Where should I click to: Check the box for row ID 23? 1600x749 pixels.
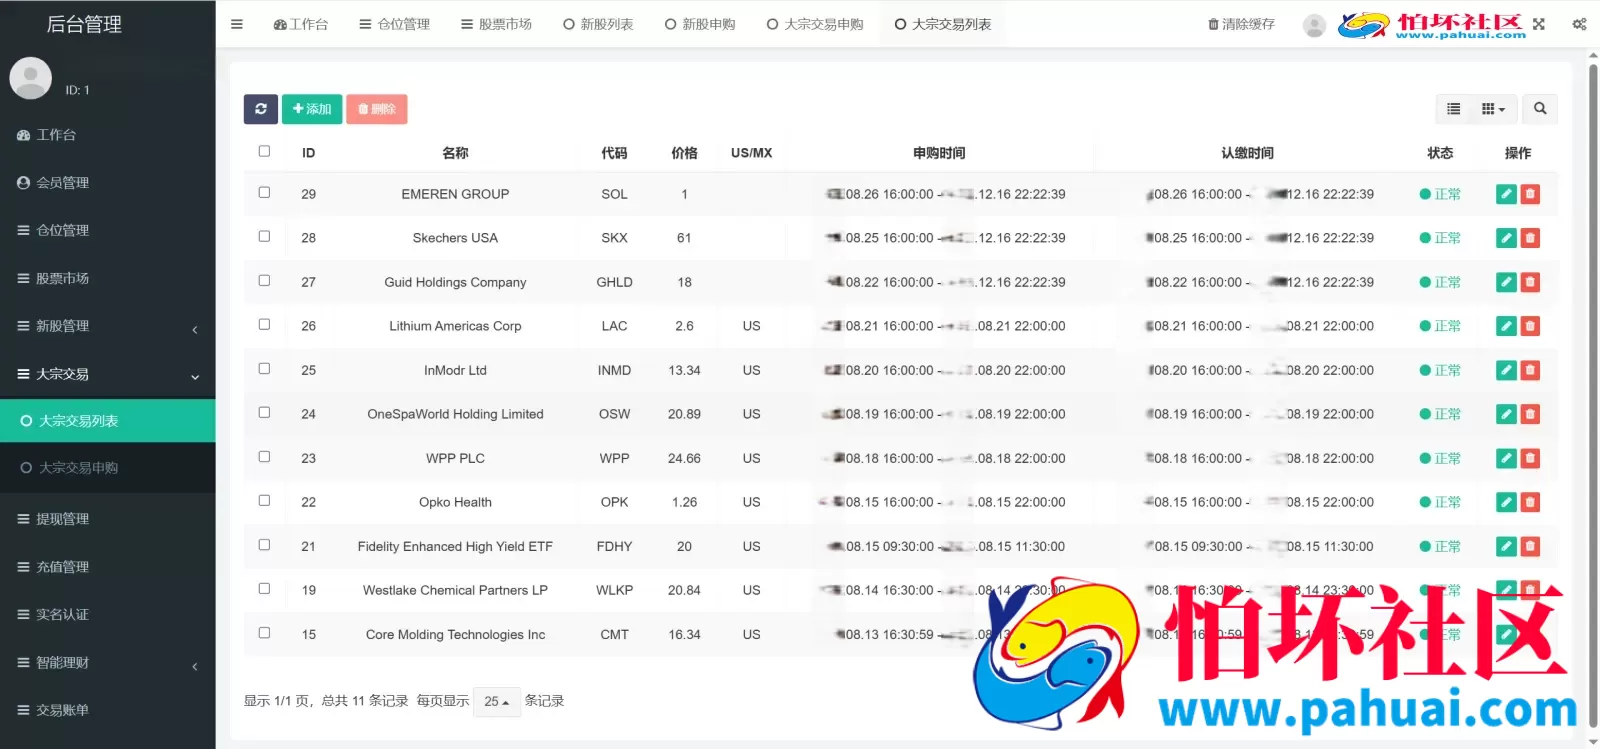click(x=264, y=456)
